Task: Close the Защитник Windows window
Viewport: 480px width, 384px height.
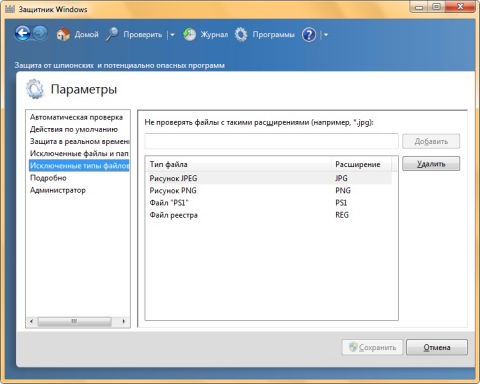Action: click(x=460, y=7)
